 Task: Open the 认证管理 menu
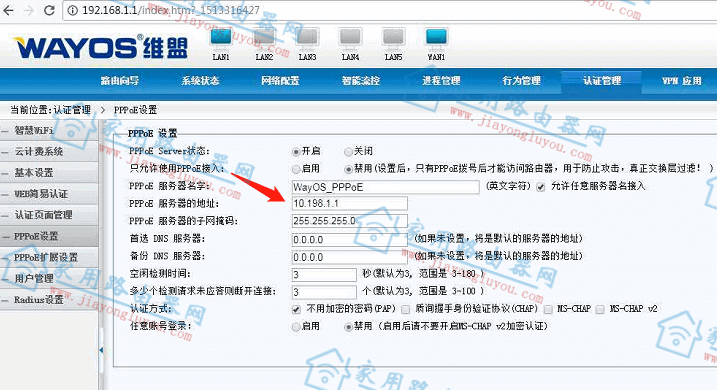(602, 81)
